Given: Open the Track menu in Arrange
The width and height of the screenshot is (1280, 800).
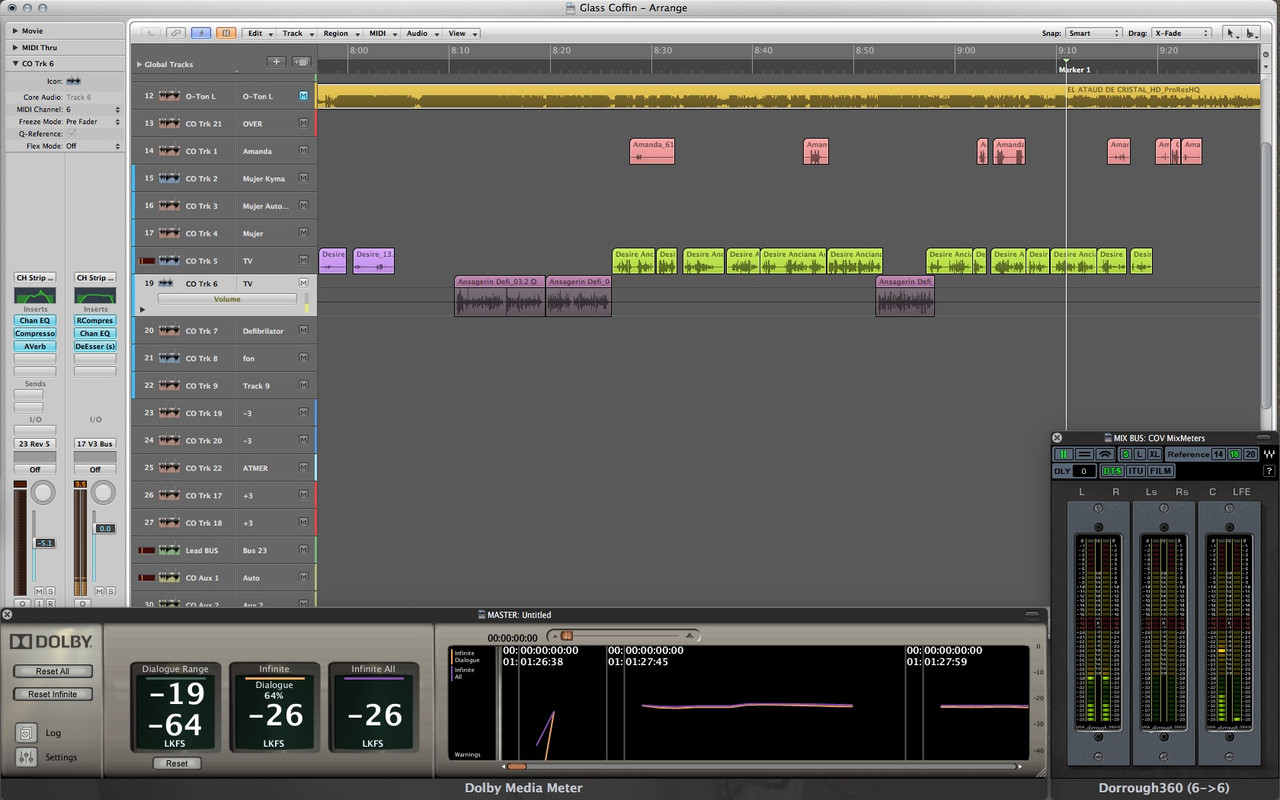Looking at the screenshot, I should pyautogui.click(x=296, y=33).
